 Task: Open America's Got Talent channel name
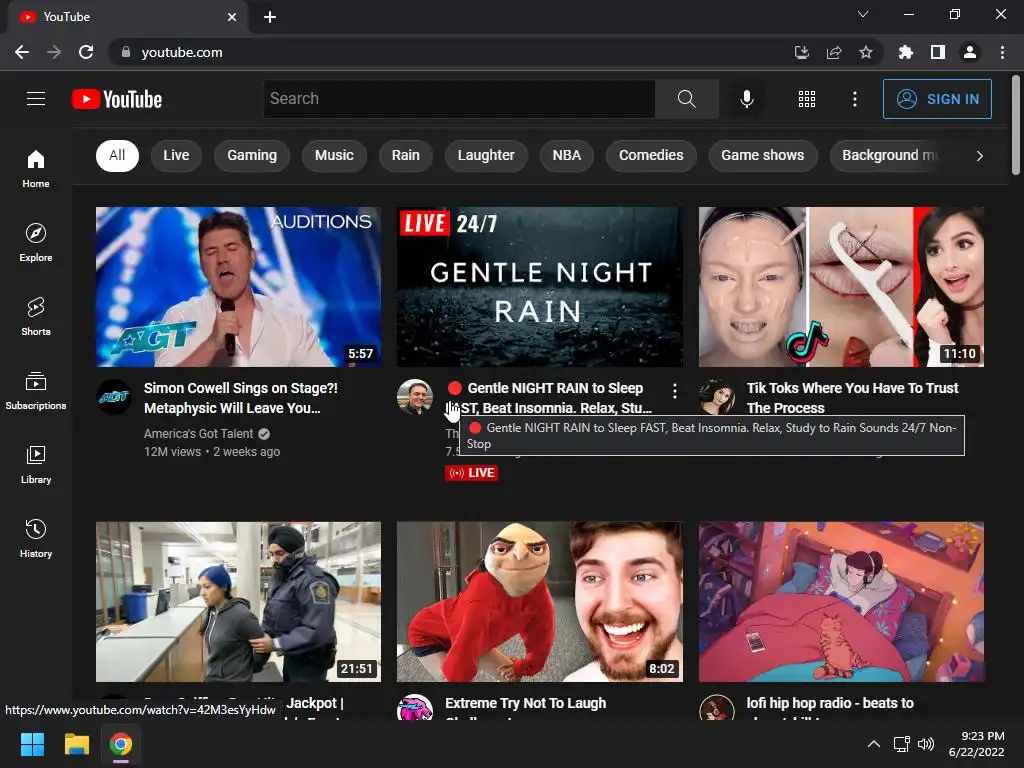click(x=199, y=434)
